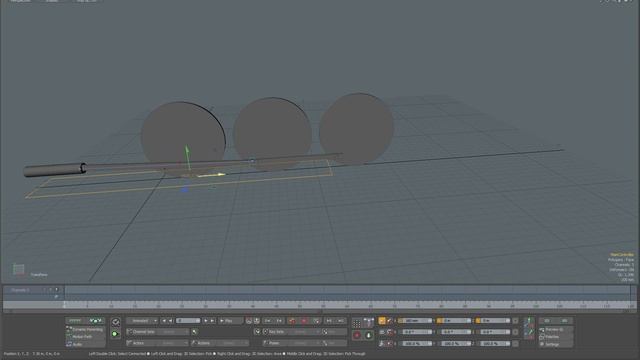
Task: Click the red record circle icon
Action: tap(357, 335)
